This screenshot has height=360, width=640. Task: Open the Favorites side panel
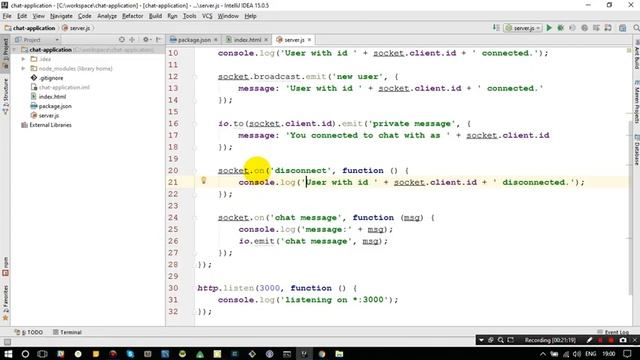5,302
